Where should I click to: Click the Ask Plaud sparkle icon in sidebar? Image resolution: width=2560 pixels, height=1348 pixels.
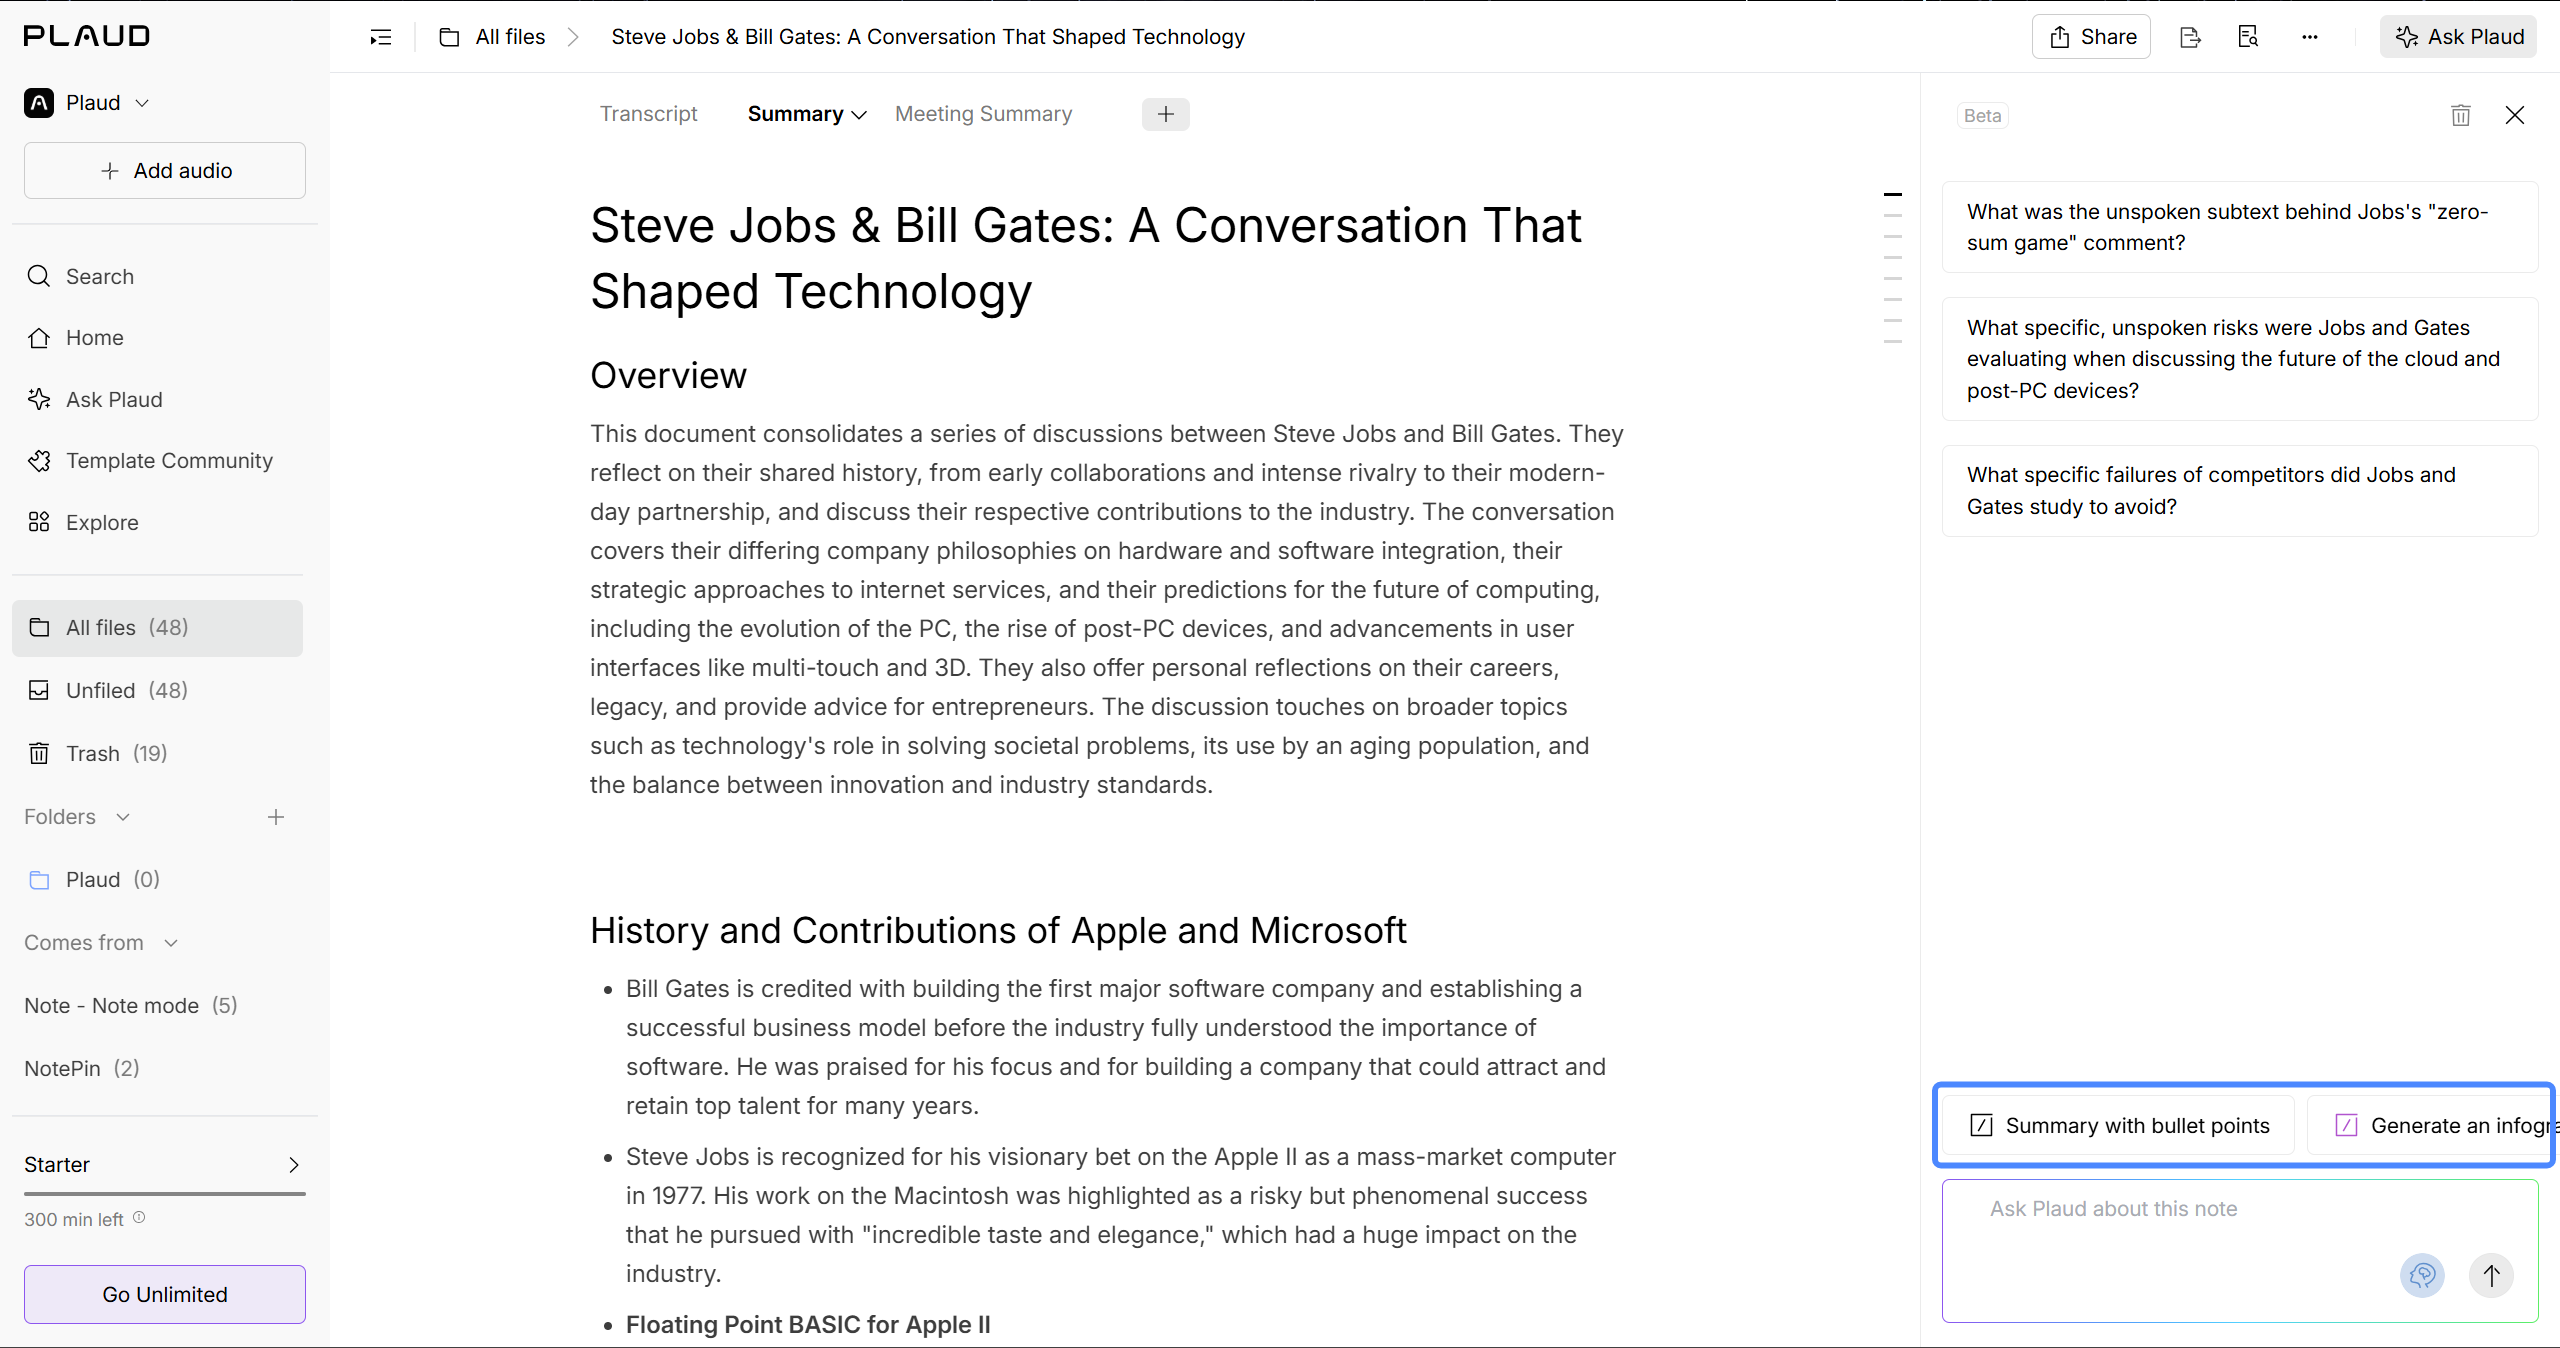click(x=39, y=399)
